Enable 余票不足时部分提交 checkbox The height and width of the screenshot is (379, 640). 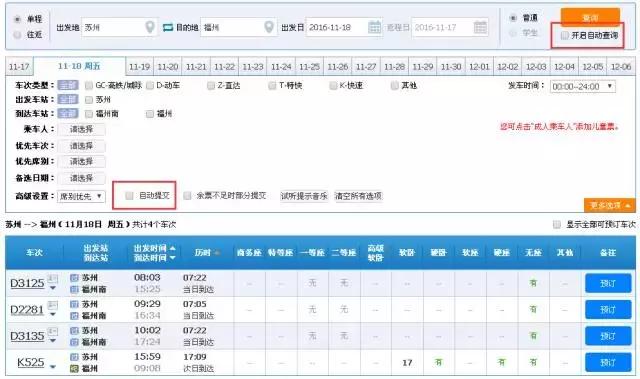187,196
